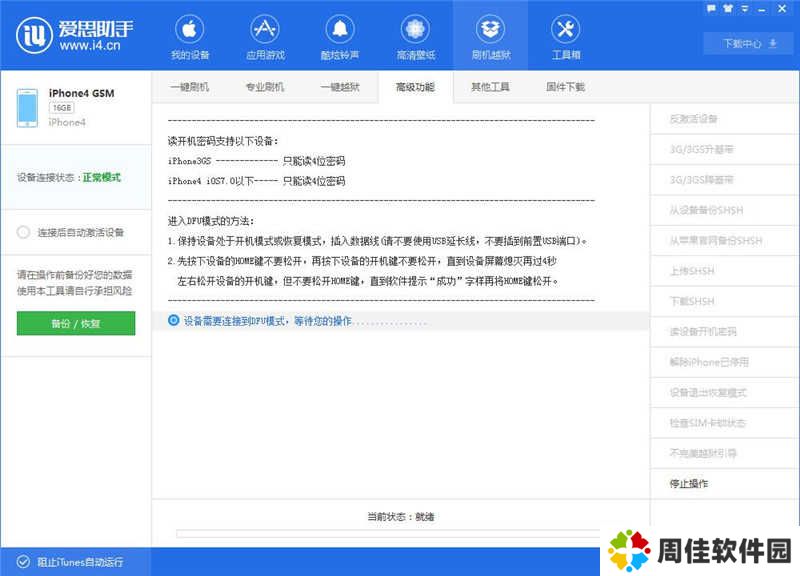This screenshot has width=800, height=576.
Task: Switch to the 一键刷机 tab
Action: click(189, 87)
